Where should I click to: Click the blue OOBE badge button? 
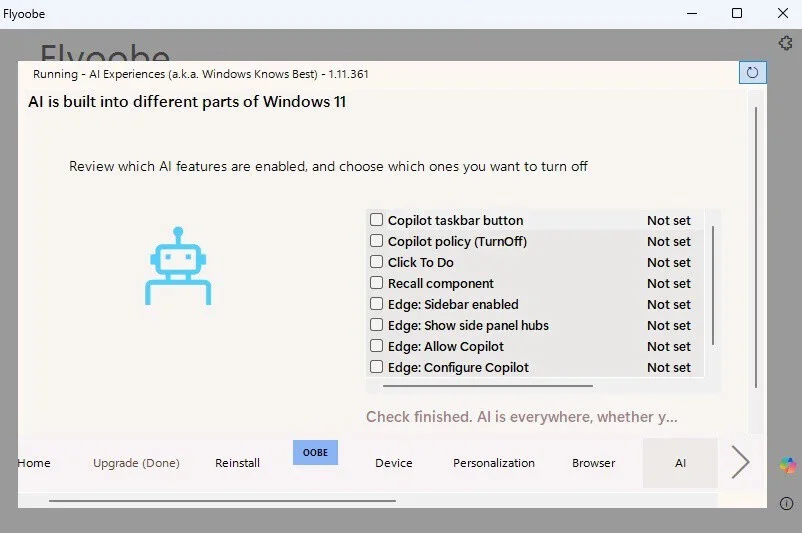pos(315,453)
